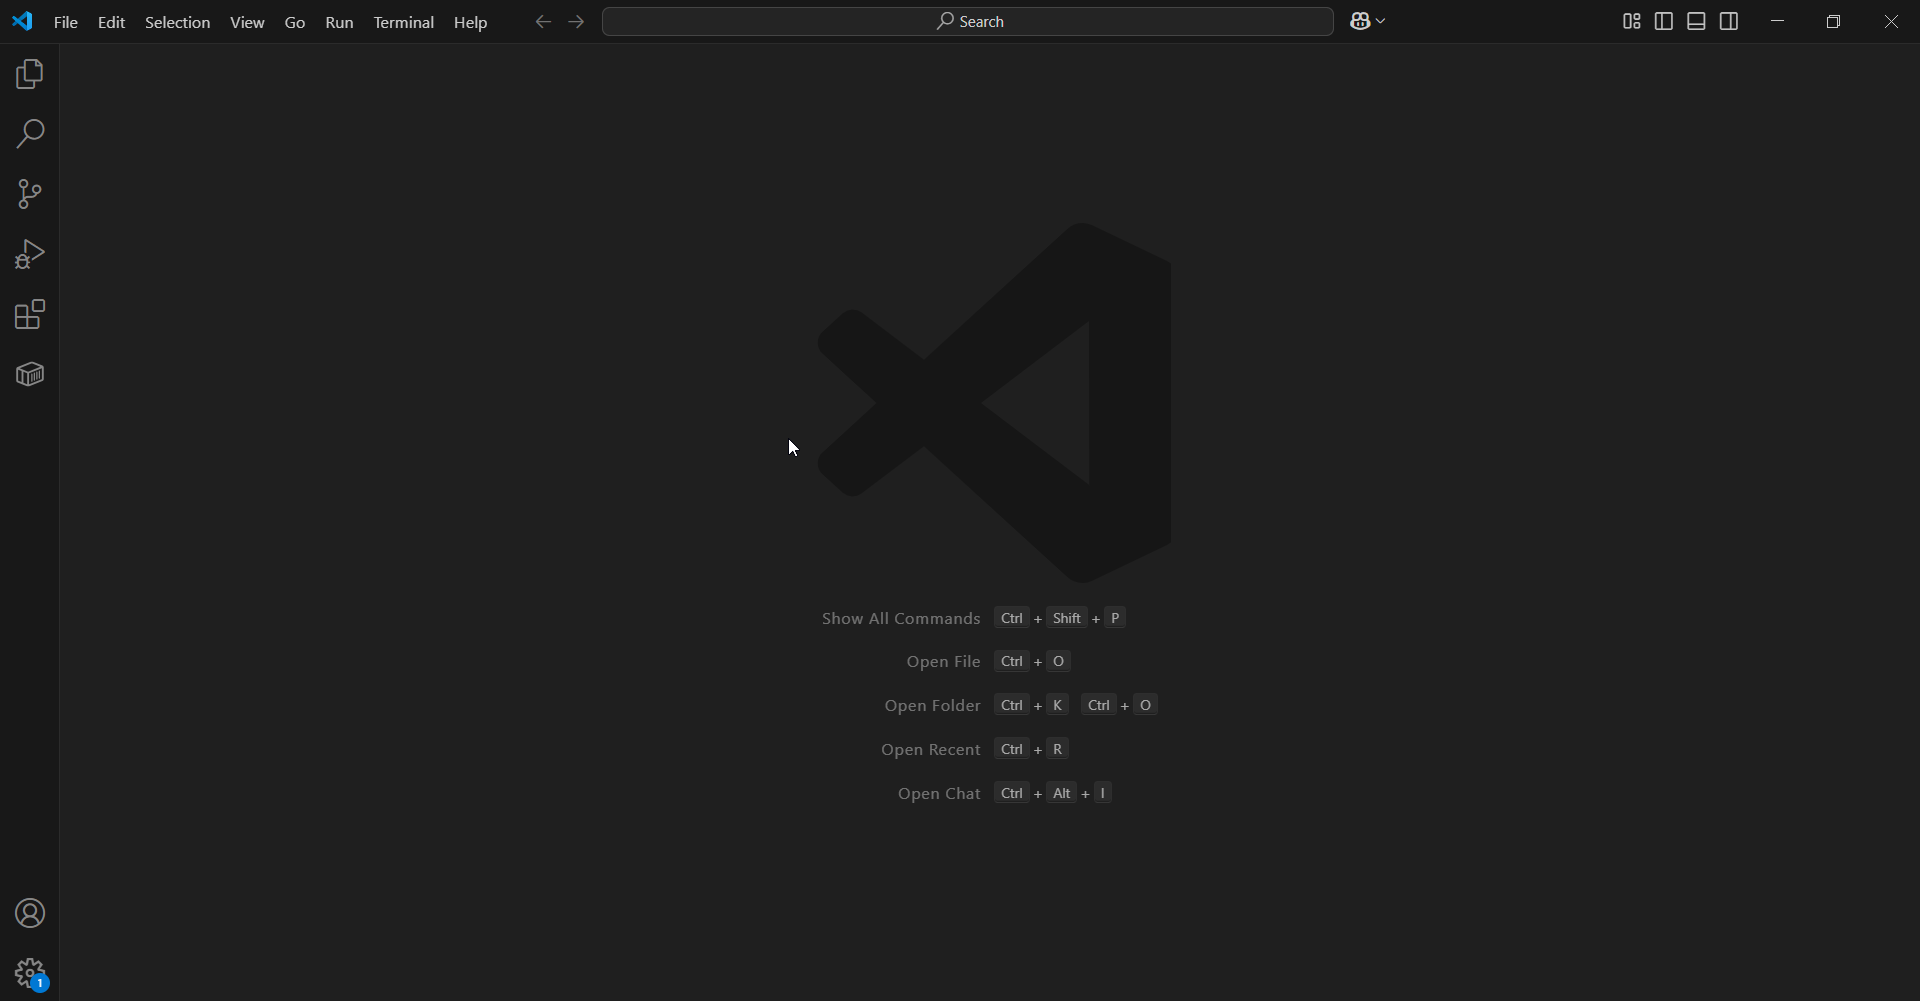This screenshot has height=1001, width=1920.
Task: Open the Source Control view
Action: [x=30, y=194]
